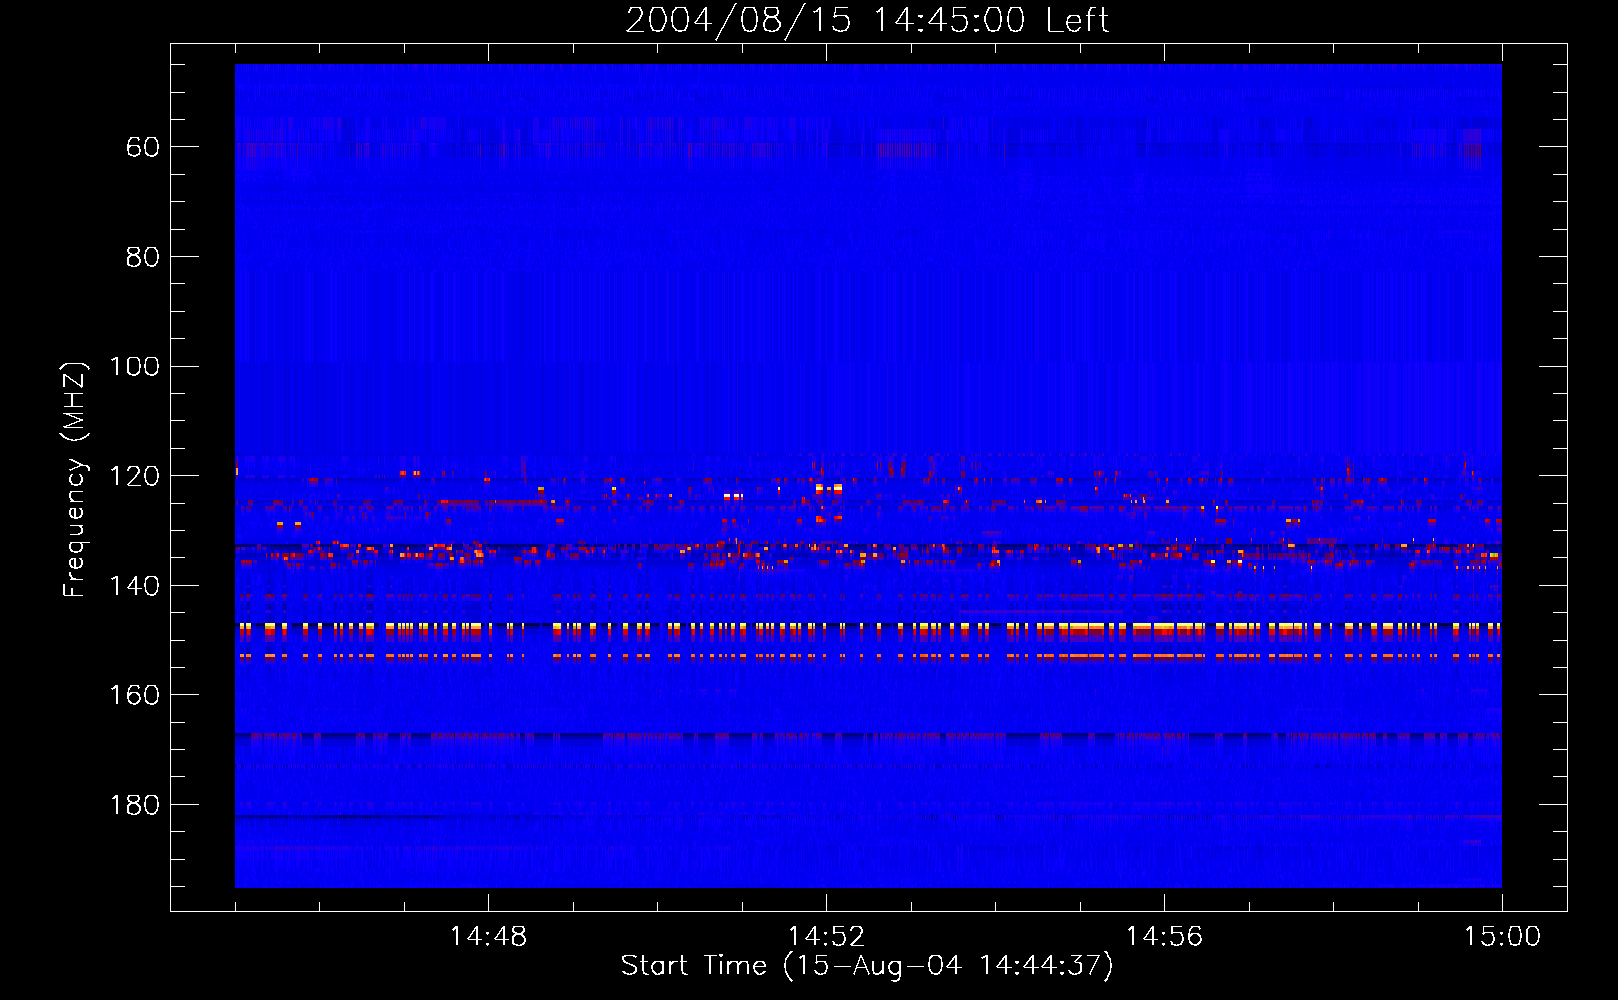Click the 80 frequency tick label

pyautogui.click(x=143, y=258)
